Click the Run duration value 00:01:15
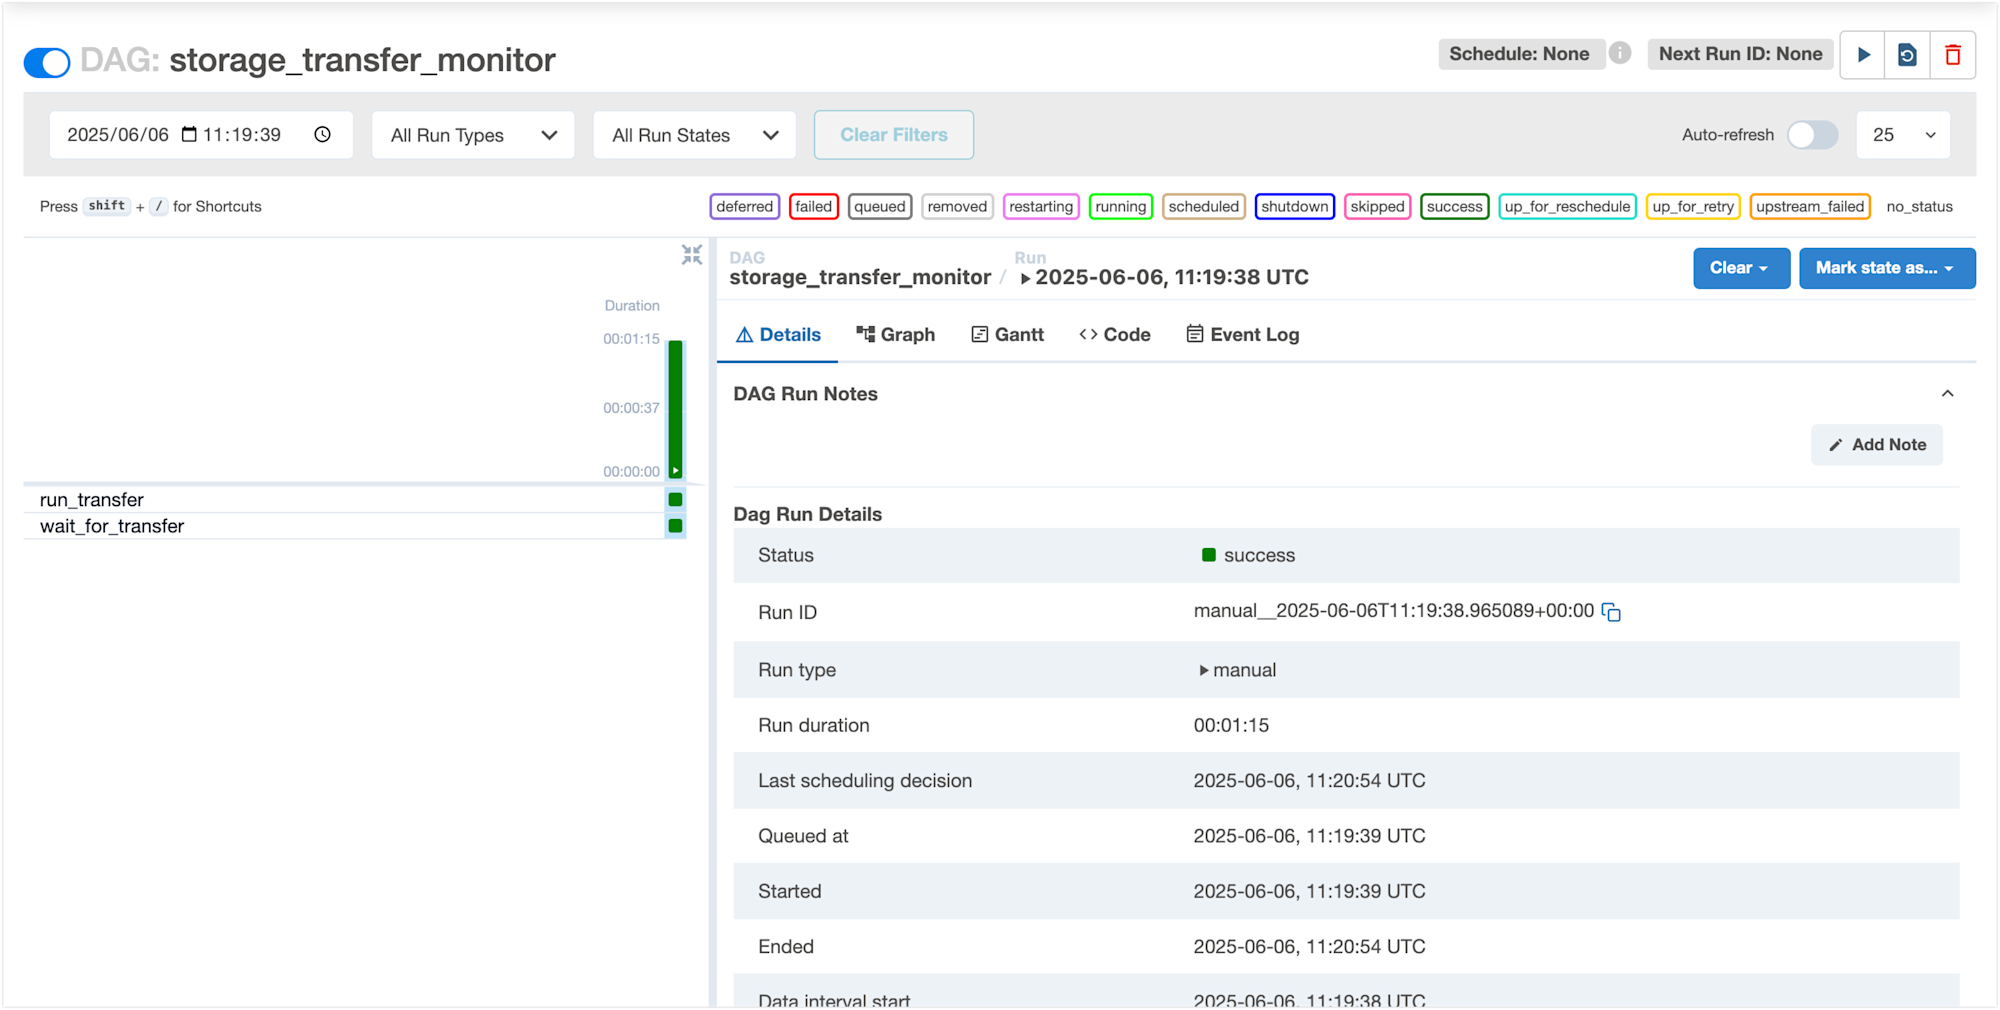 pos(1231,726)
